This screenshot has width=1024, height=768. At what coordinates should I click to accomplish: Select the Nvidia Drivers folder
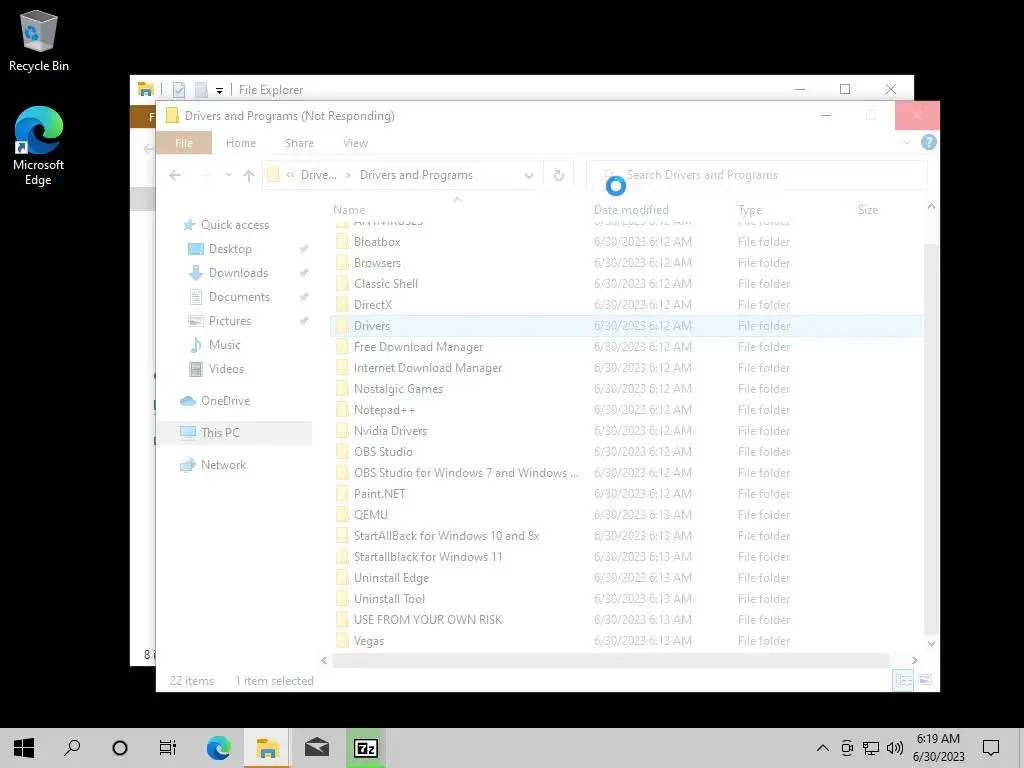point(390,430)
